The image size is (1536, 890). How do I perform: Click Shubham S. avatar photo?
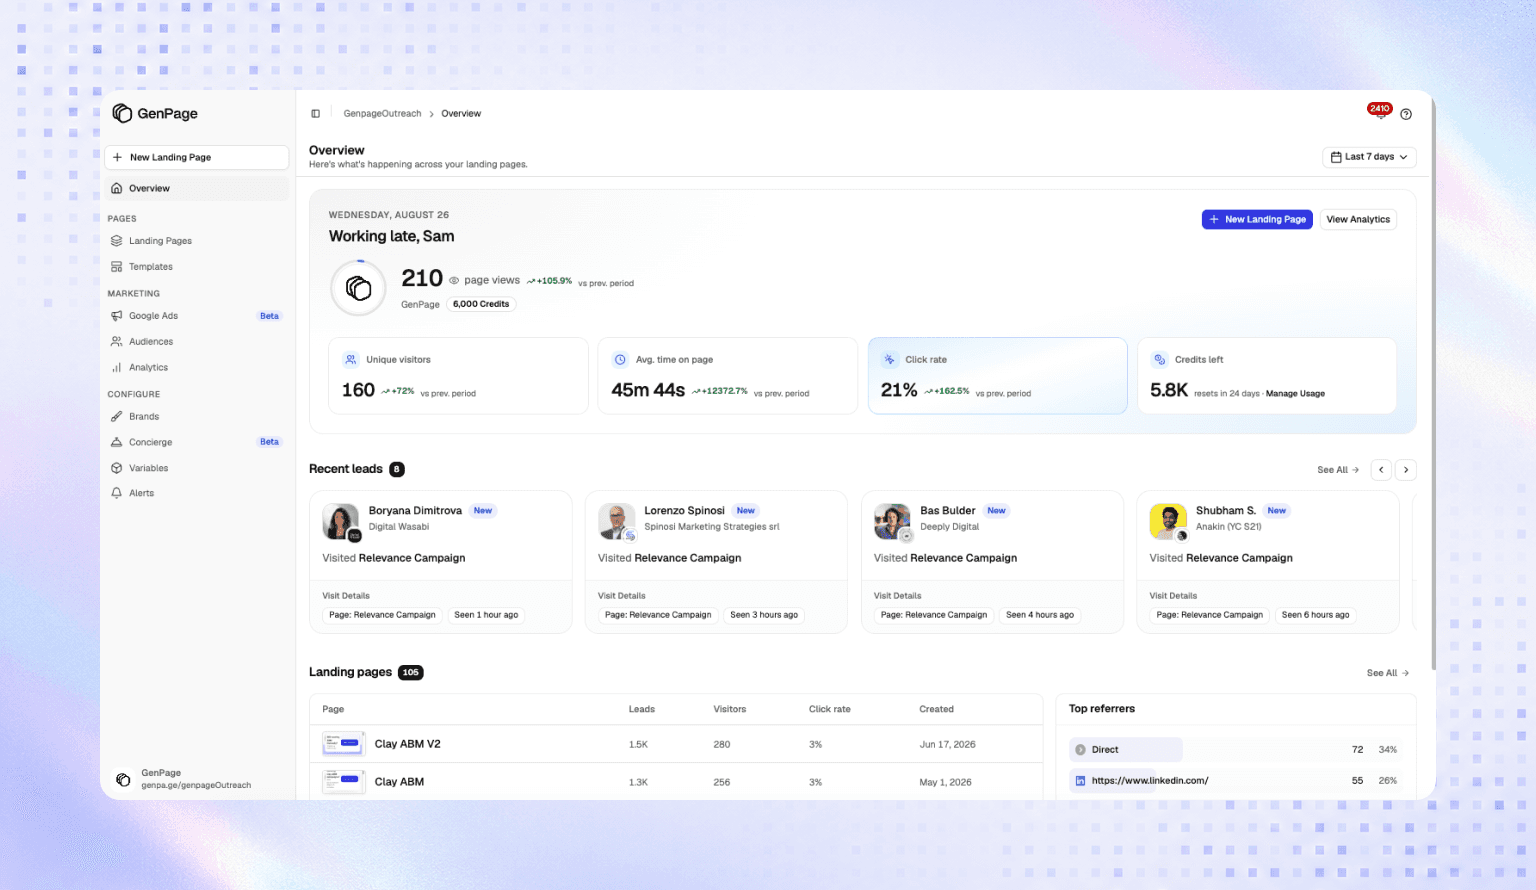pyautogui.click(x=1168, y=521)
